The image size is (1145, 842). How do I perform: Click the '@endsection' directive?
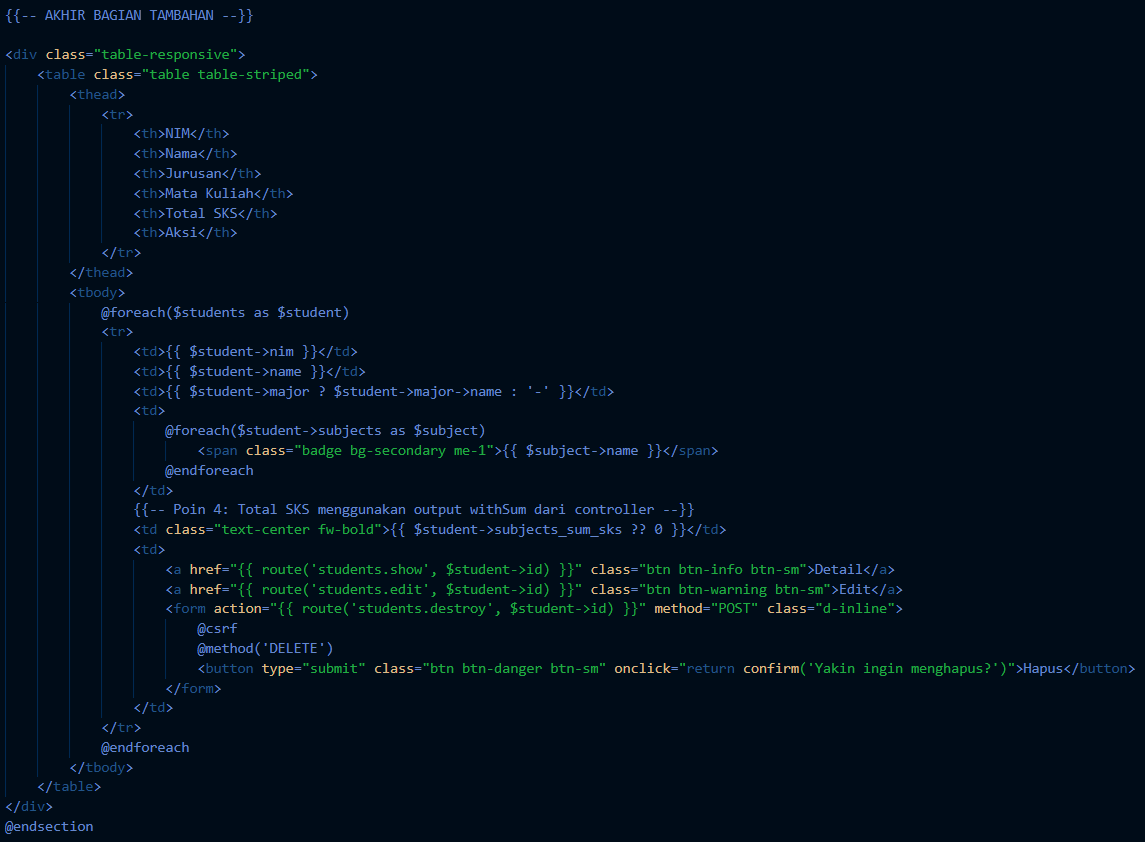click(x=49, y=827)
